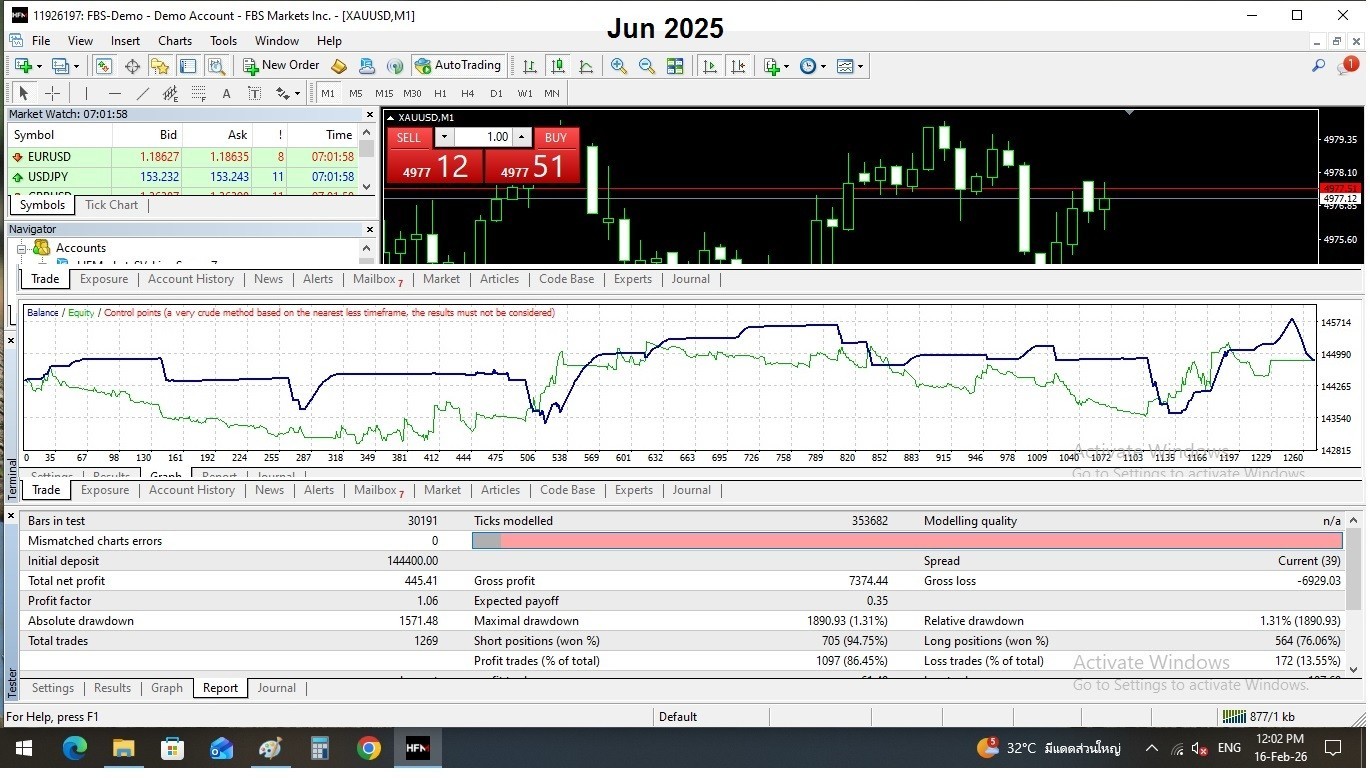The image size is (1370, 778).
Task: Select the Draw Text (A) tool
Action: [x=227, y=93]
